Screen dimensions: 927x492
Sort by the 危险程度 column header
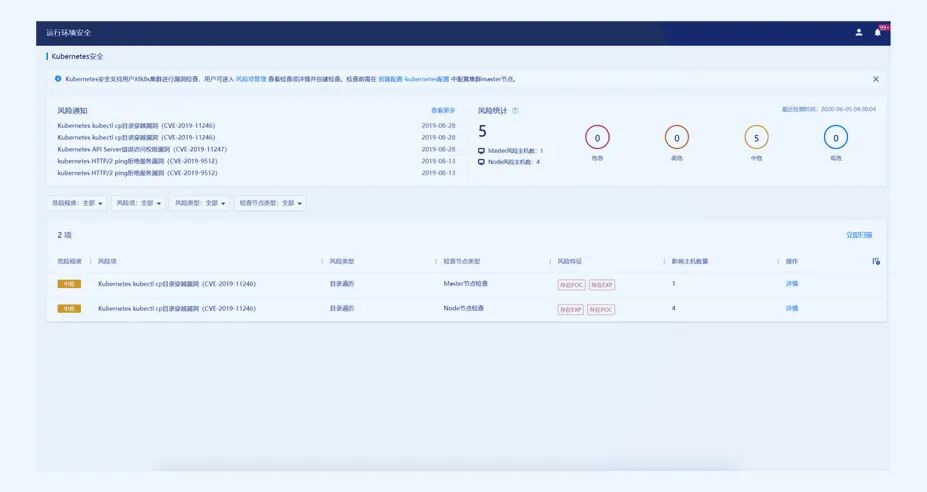[69, 261]
